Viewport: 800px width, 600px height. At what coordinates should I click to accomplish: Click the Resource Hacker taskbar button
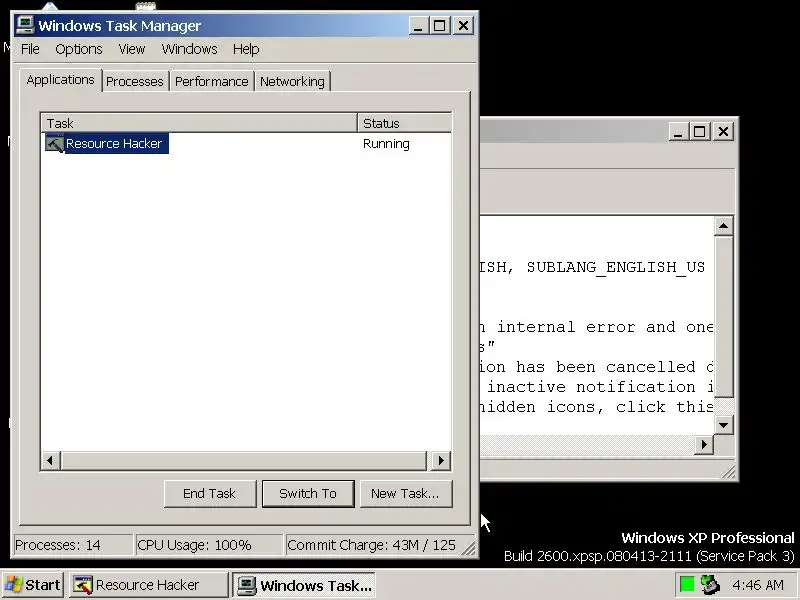(148, 585)
